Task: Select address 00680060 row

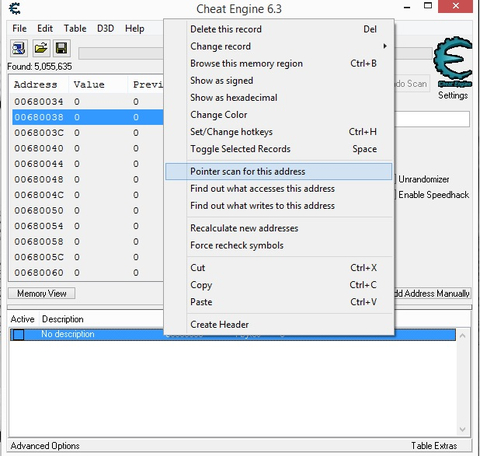Action: tap(88, 273)
